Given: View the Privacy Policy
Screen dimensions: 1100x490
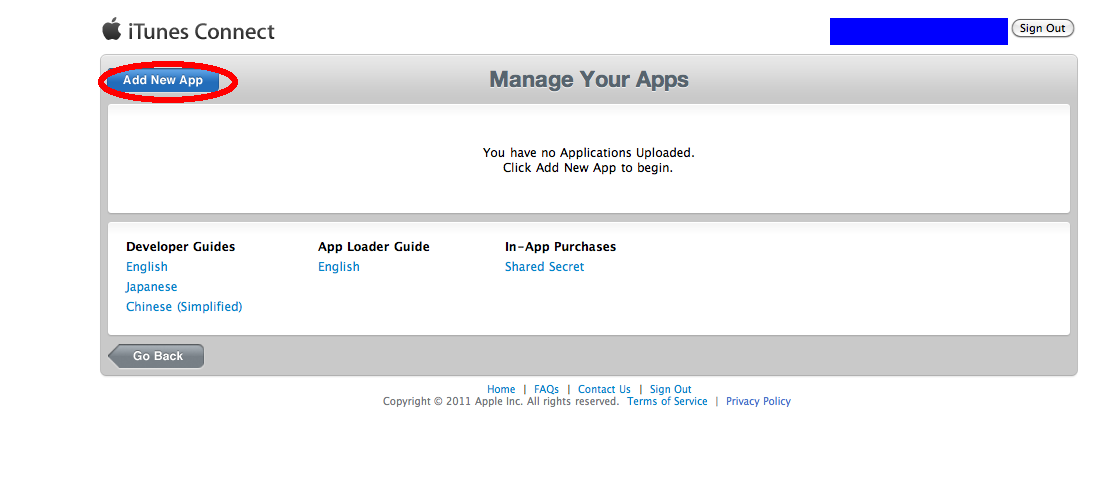Looking at the screenshot, I should pos(758,402).
